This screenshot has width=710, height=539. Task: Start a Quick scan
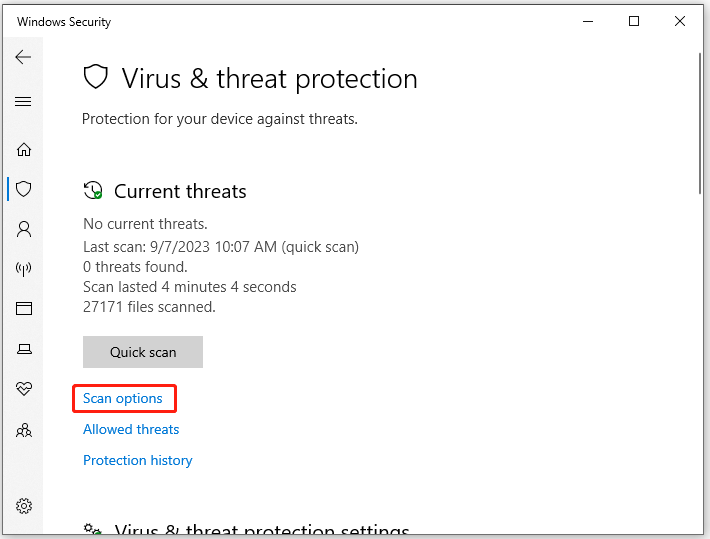[x=143, y=352]
